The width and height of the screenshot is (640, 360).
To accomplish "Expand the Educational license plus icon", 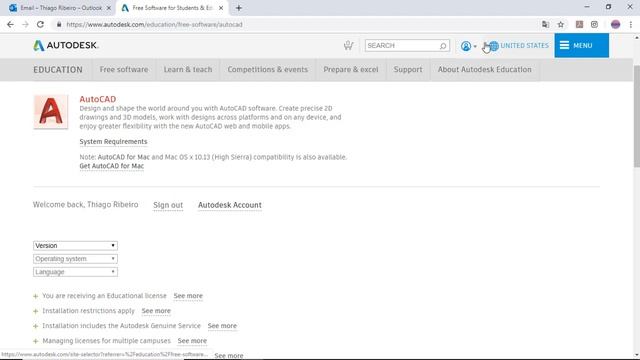I will (36, 296).
